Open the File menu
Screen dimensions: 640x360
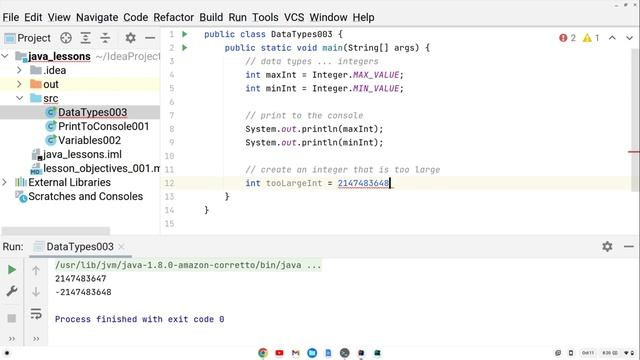click(x=11, y=18)
